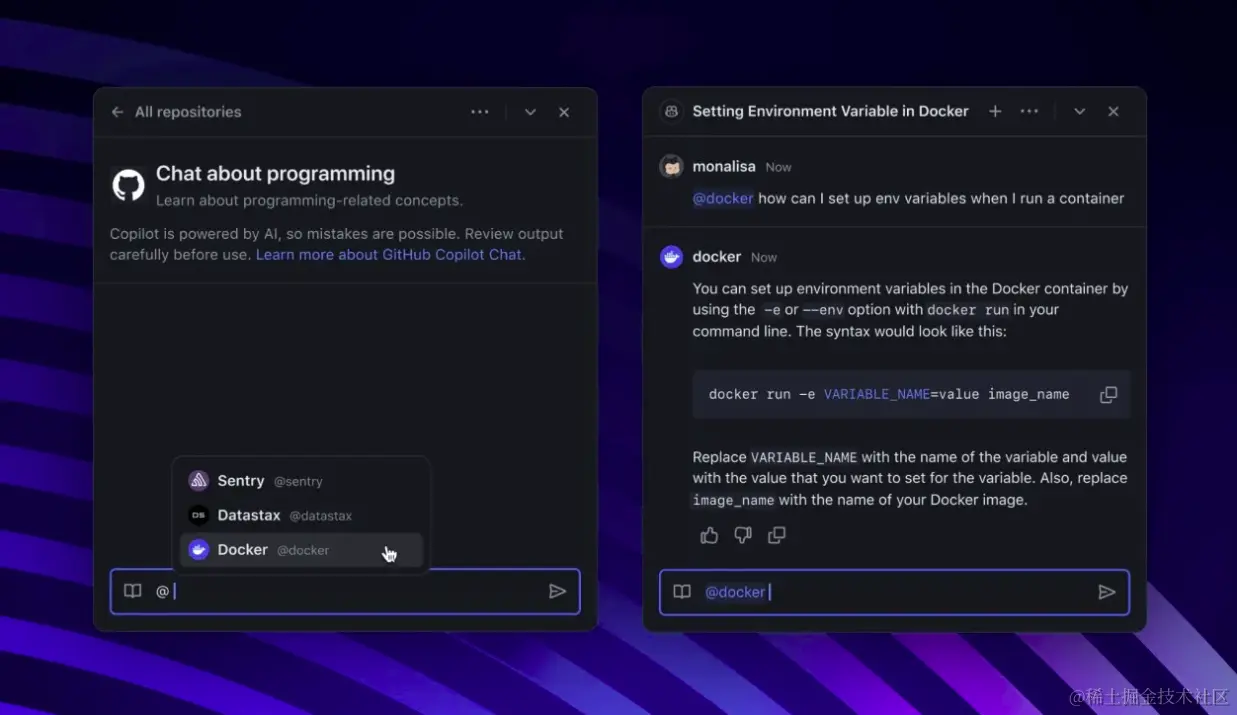Start a new conversation with the plus icon
The width and height of the screenshot is (1237, 715).
[995, 111]
